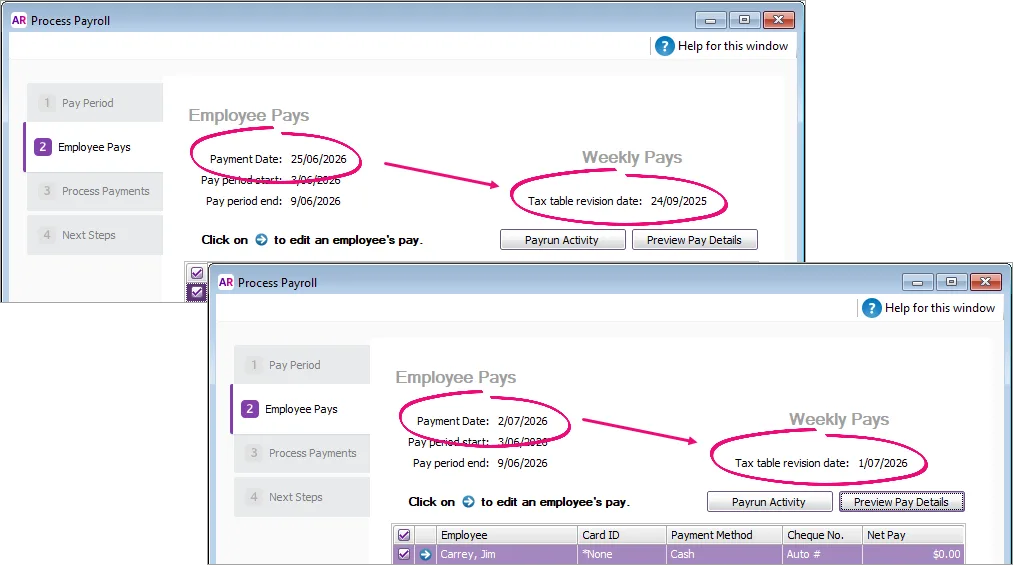Close the back Process Payroll window
The height and width of the screenshot is (565, 1013).
[x=778, y=20]
